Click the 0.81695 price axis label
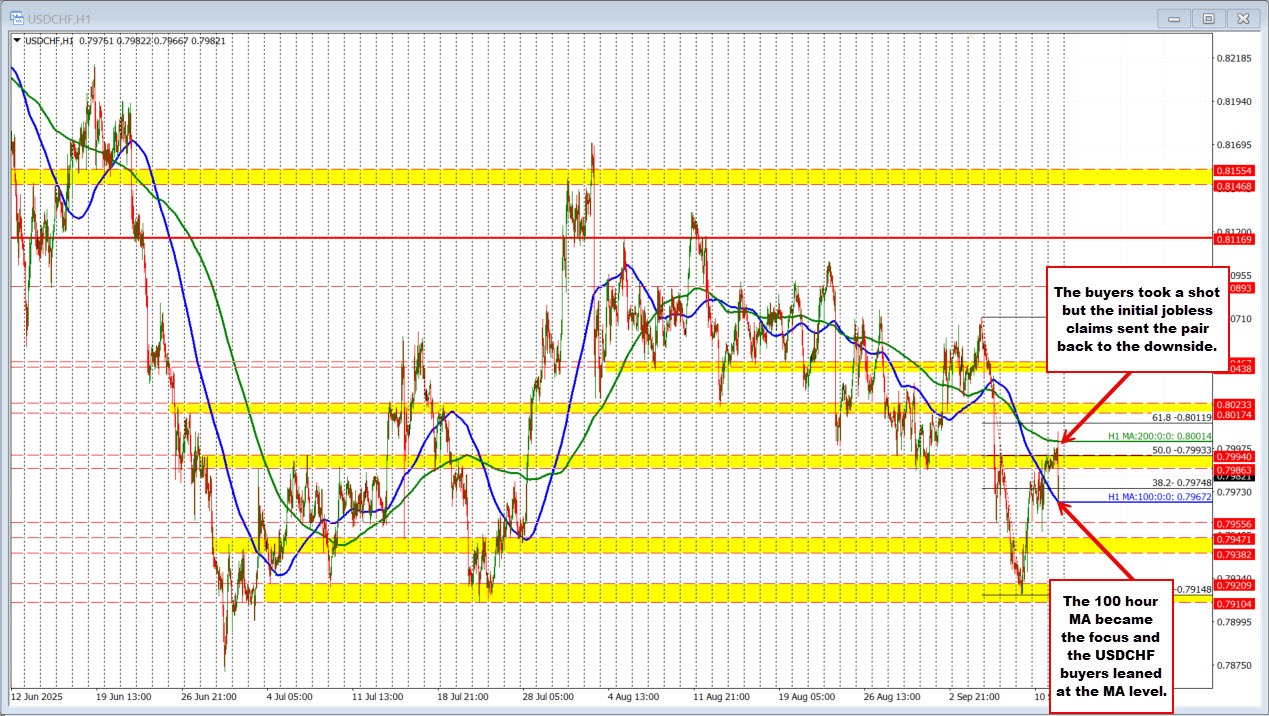Viewport: 1269px width, 716px height. coord(1233,145)
